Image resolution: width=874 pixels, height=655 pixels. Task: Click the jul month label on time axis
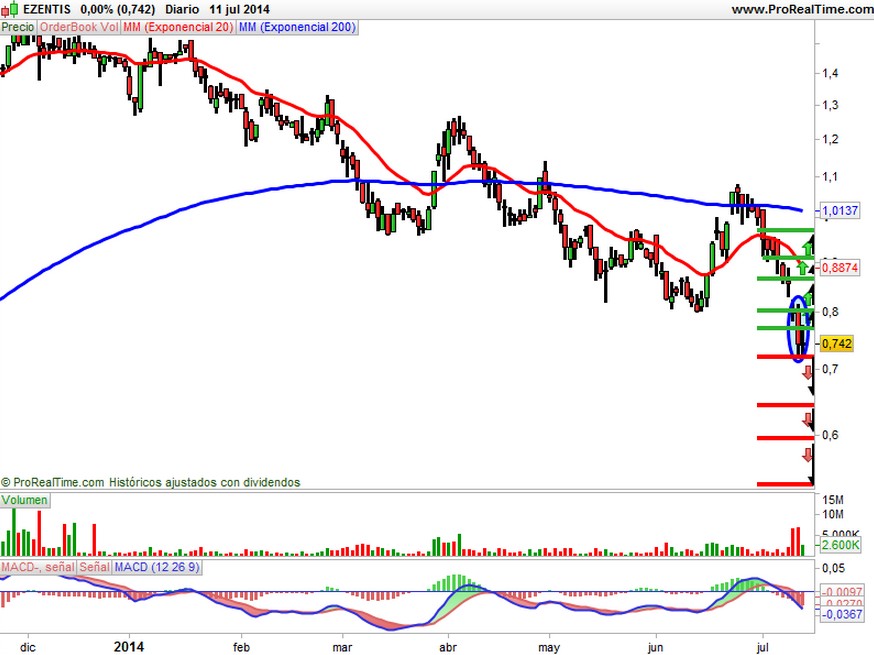click(x=763, y=647)
